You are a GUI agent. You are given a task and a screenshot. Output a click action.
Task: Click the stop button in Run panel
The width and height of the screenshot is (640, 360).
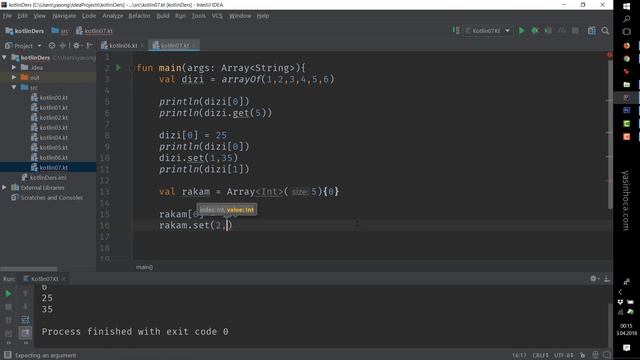(x=8, y=307)
